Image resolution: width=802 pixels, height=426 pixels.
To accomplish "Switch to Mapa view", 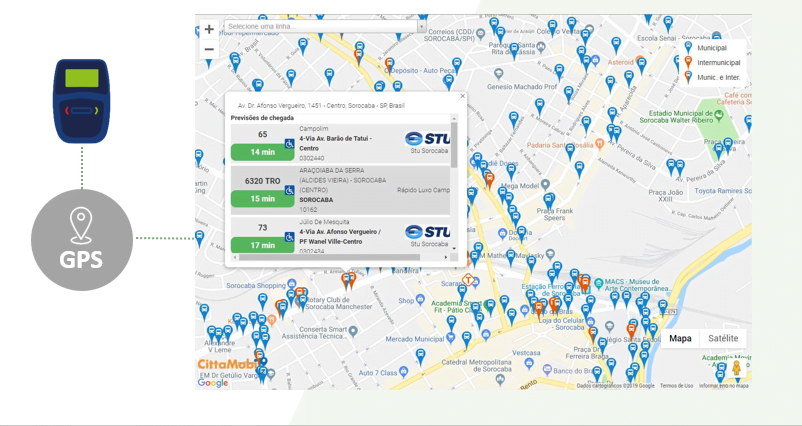I will [680, 339].
